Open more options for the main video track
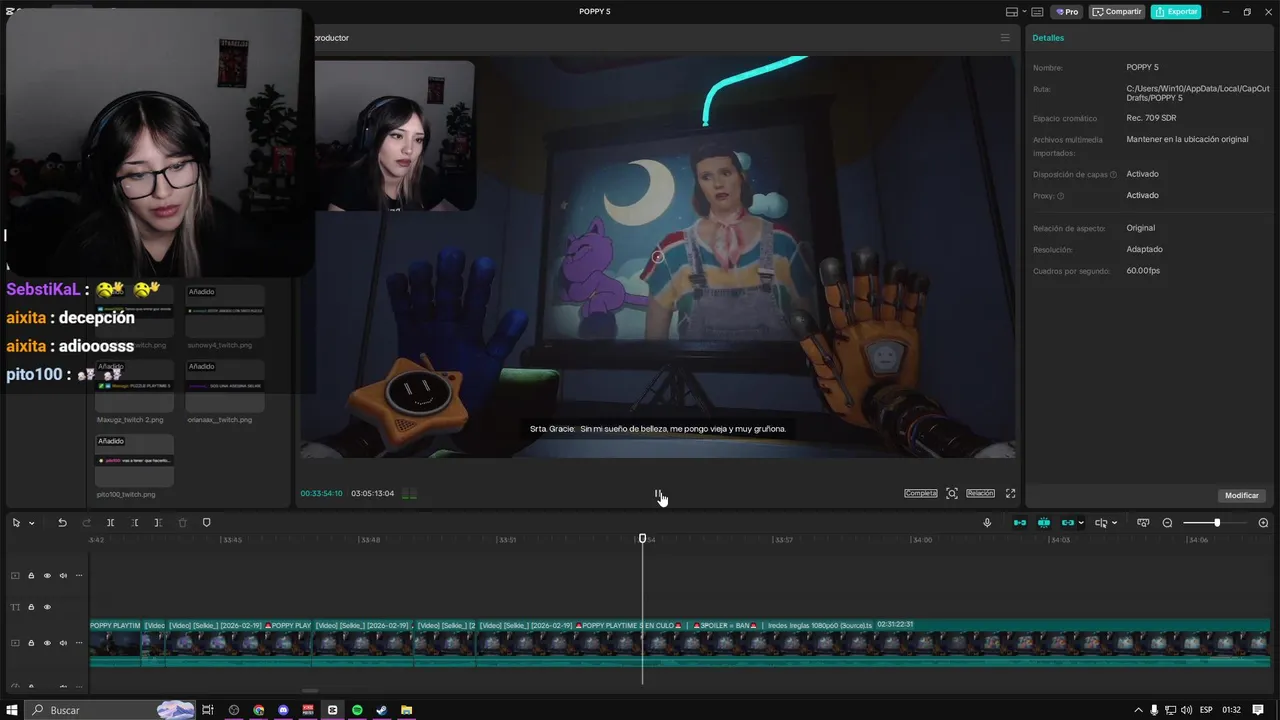Image resolution: width=1280 pixels, height=720 pixels. coord(79,643)
